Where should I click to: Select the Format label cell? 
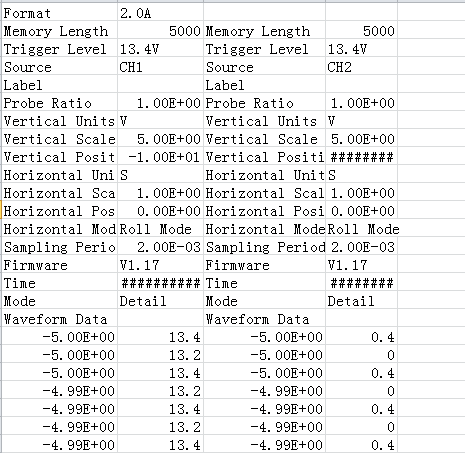pyautogui.click(x=60, y=13)
